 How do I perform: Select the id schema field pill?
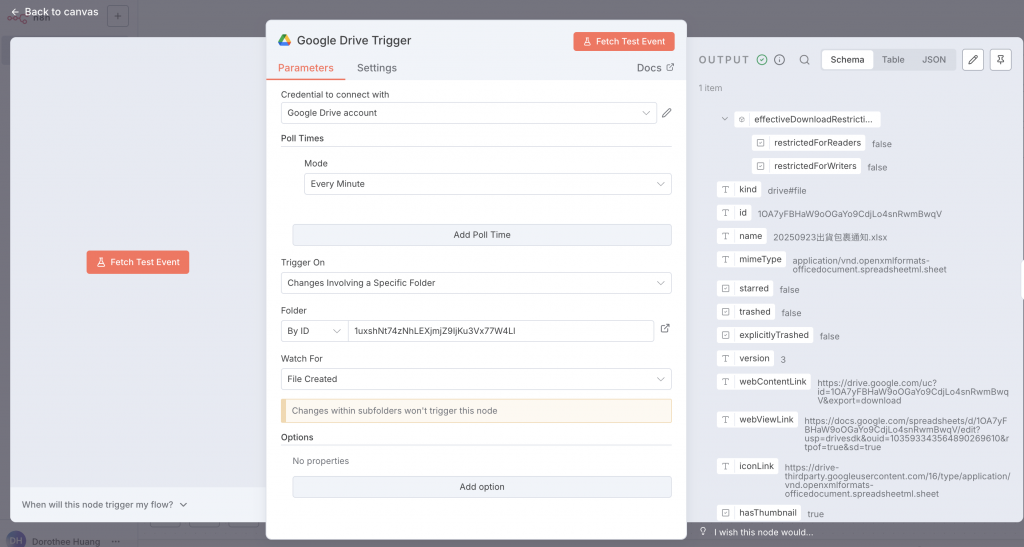click(x=734, y=213)
